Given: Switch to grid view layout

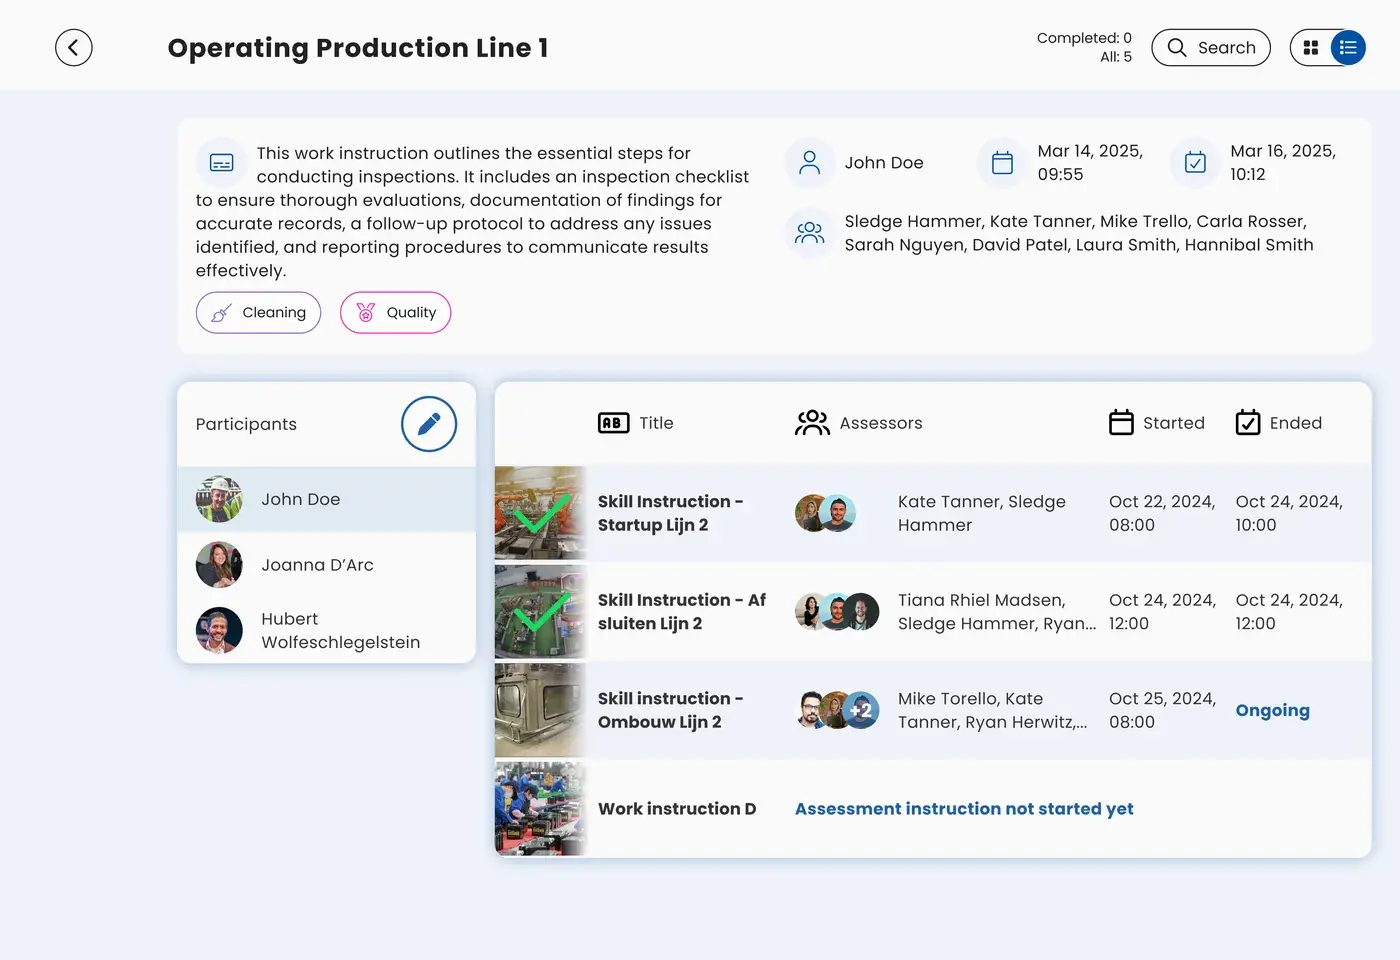Looking at the screenshot, I should 1311,48.
